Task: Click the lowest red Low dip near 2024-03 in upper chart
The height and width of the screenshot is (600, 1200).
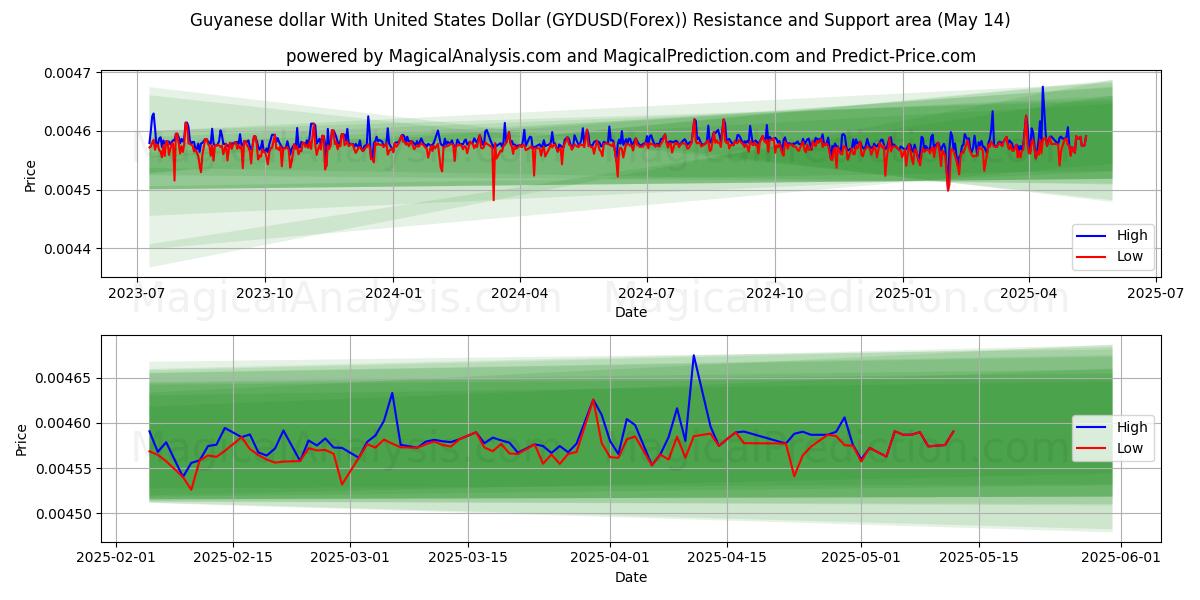Action: coord(493,198)
